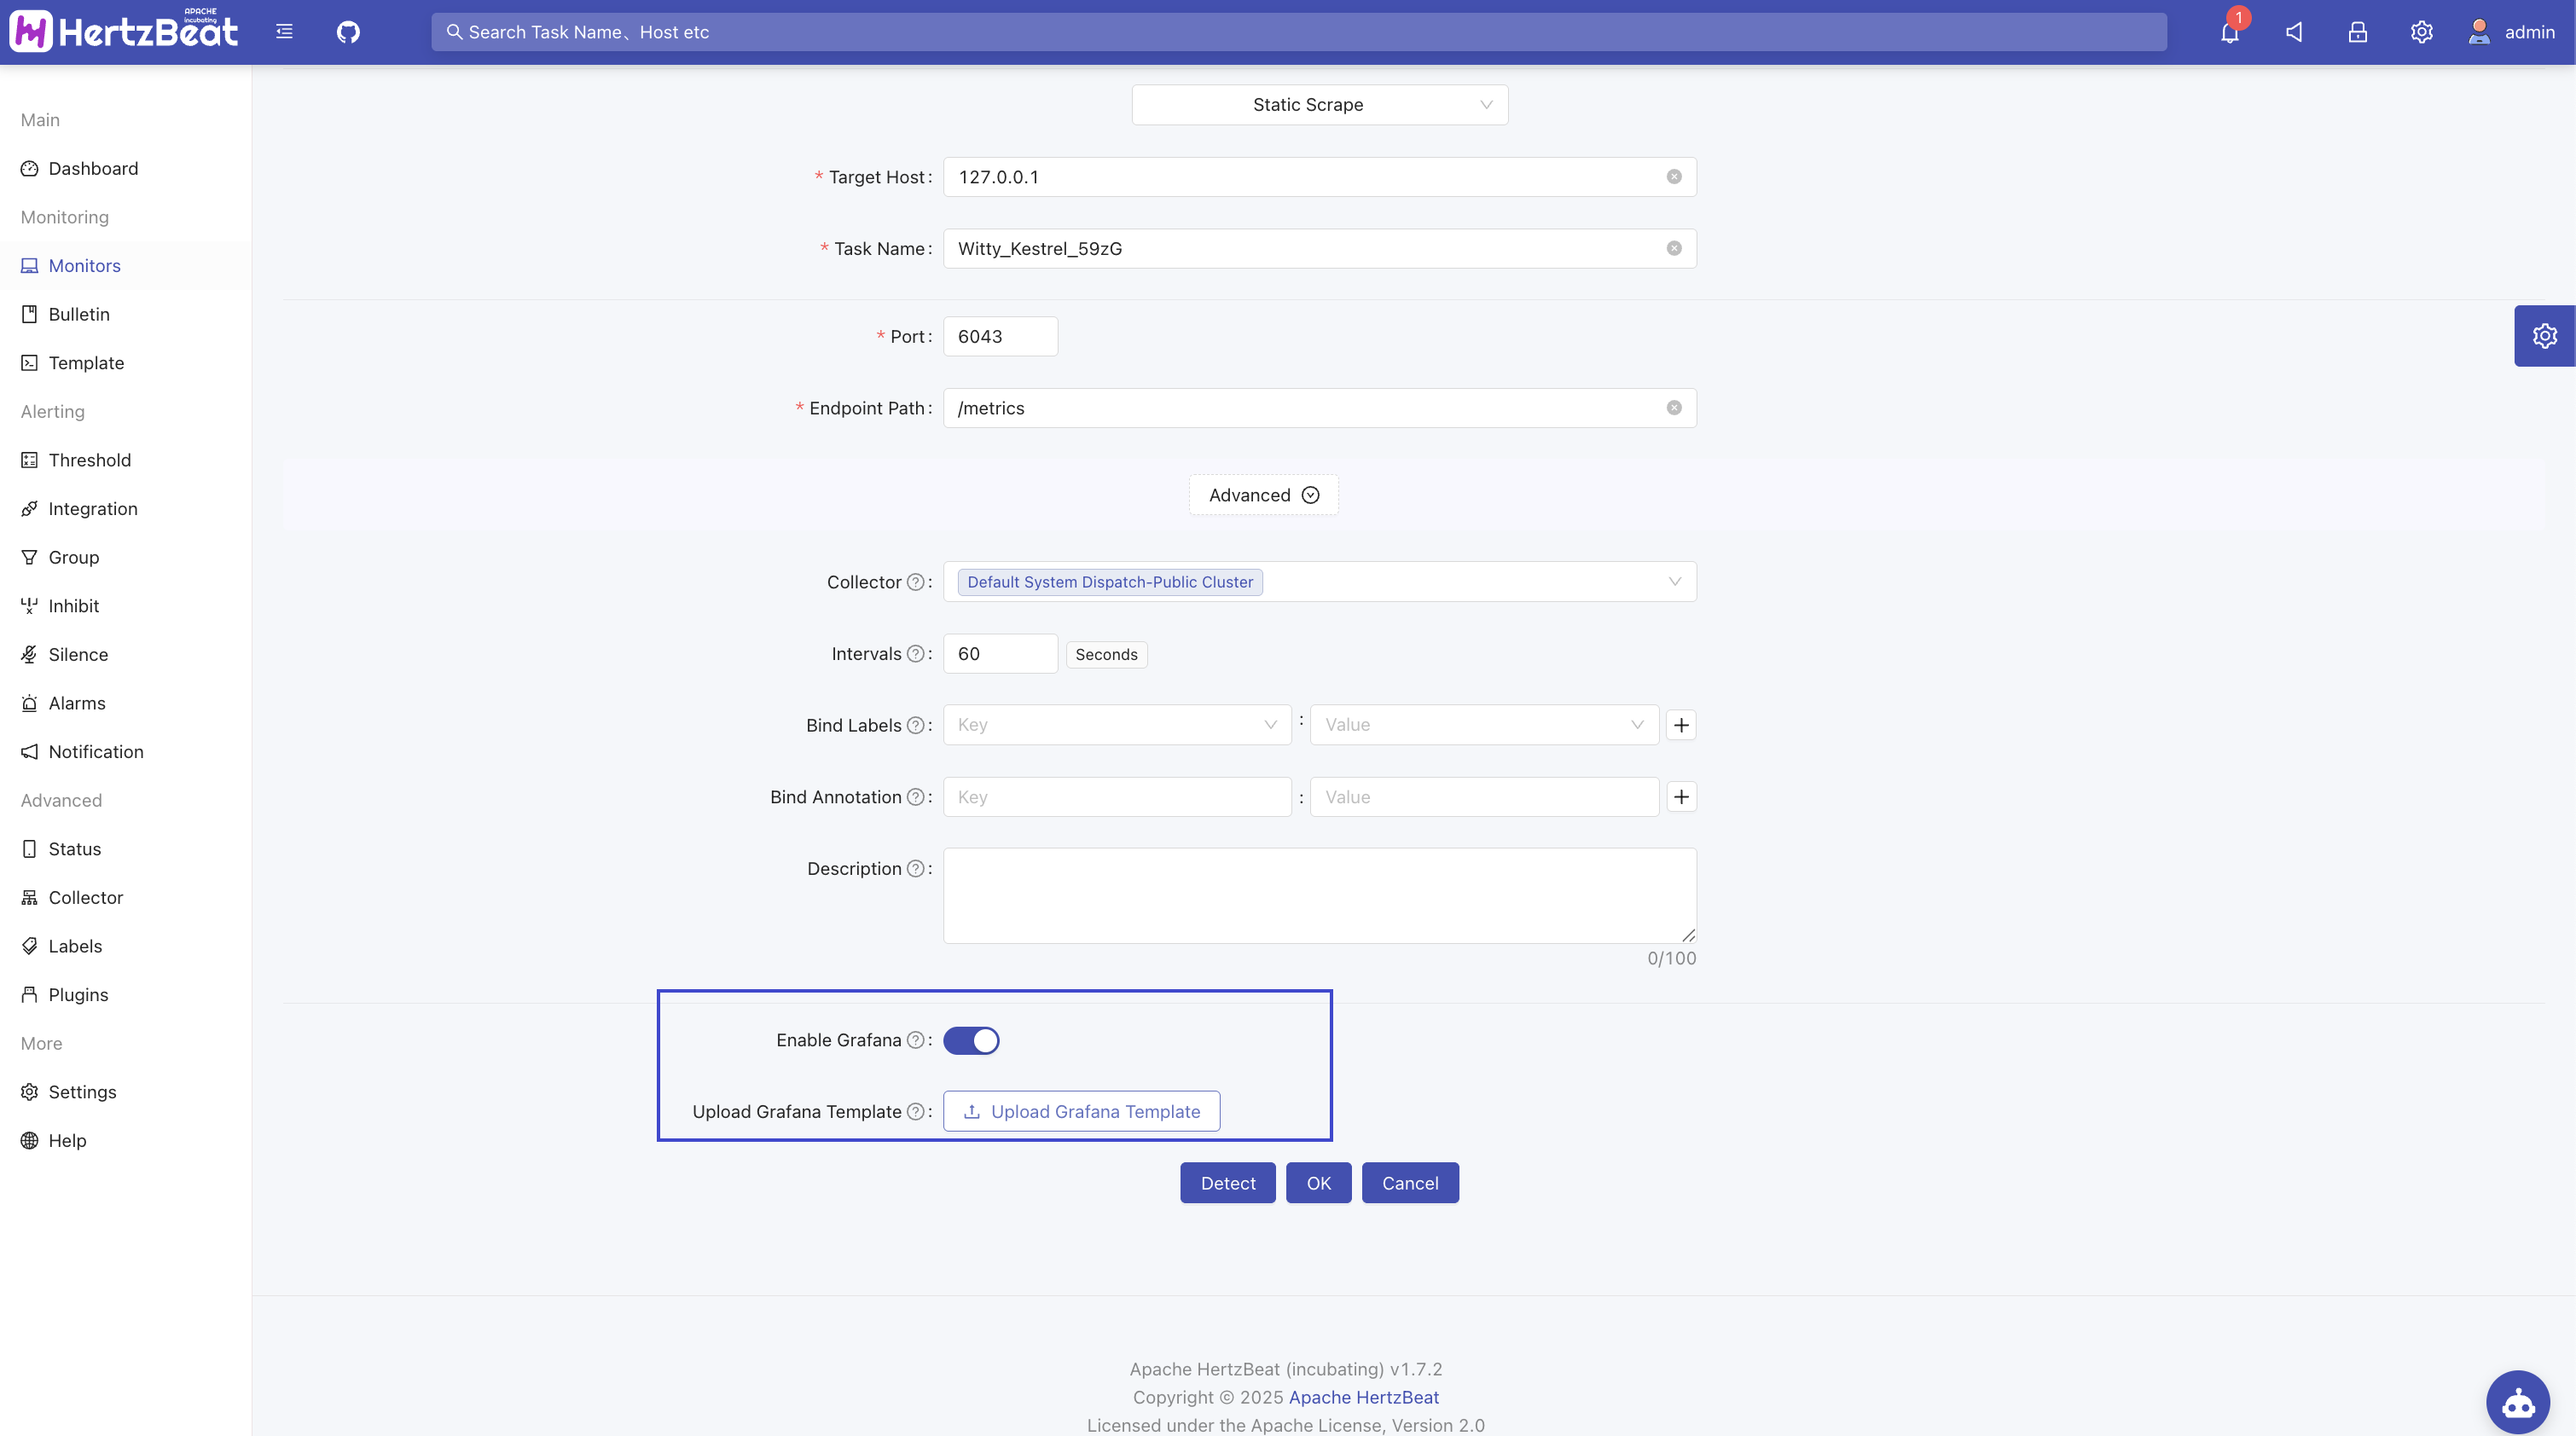This screenshot has width=2576, height=1436.
Task: Click into the Description text area
Action: pos(1319,895)
